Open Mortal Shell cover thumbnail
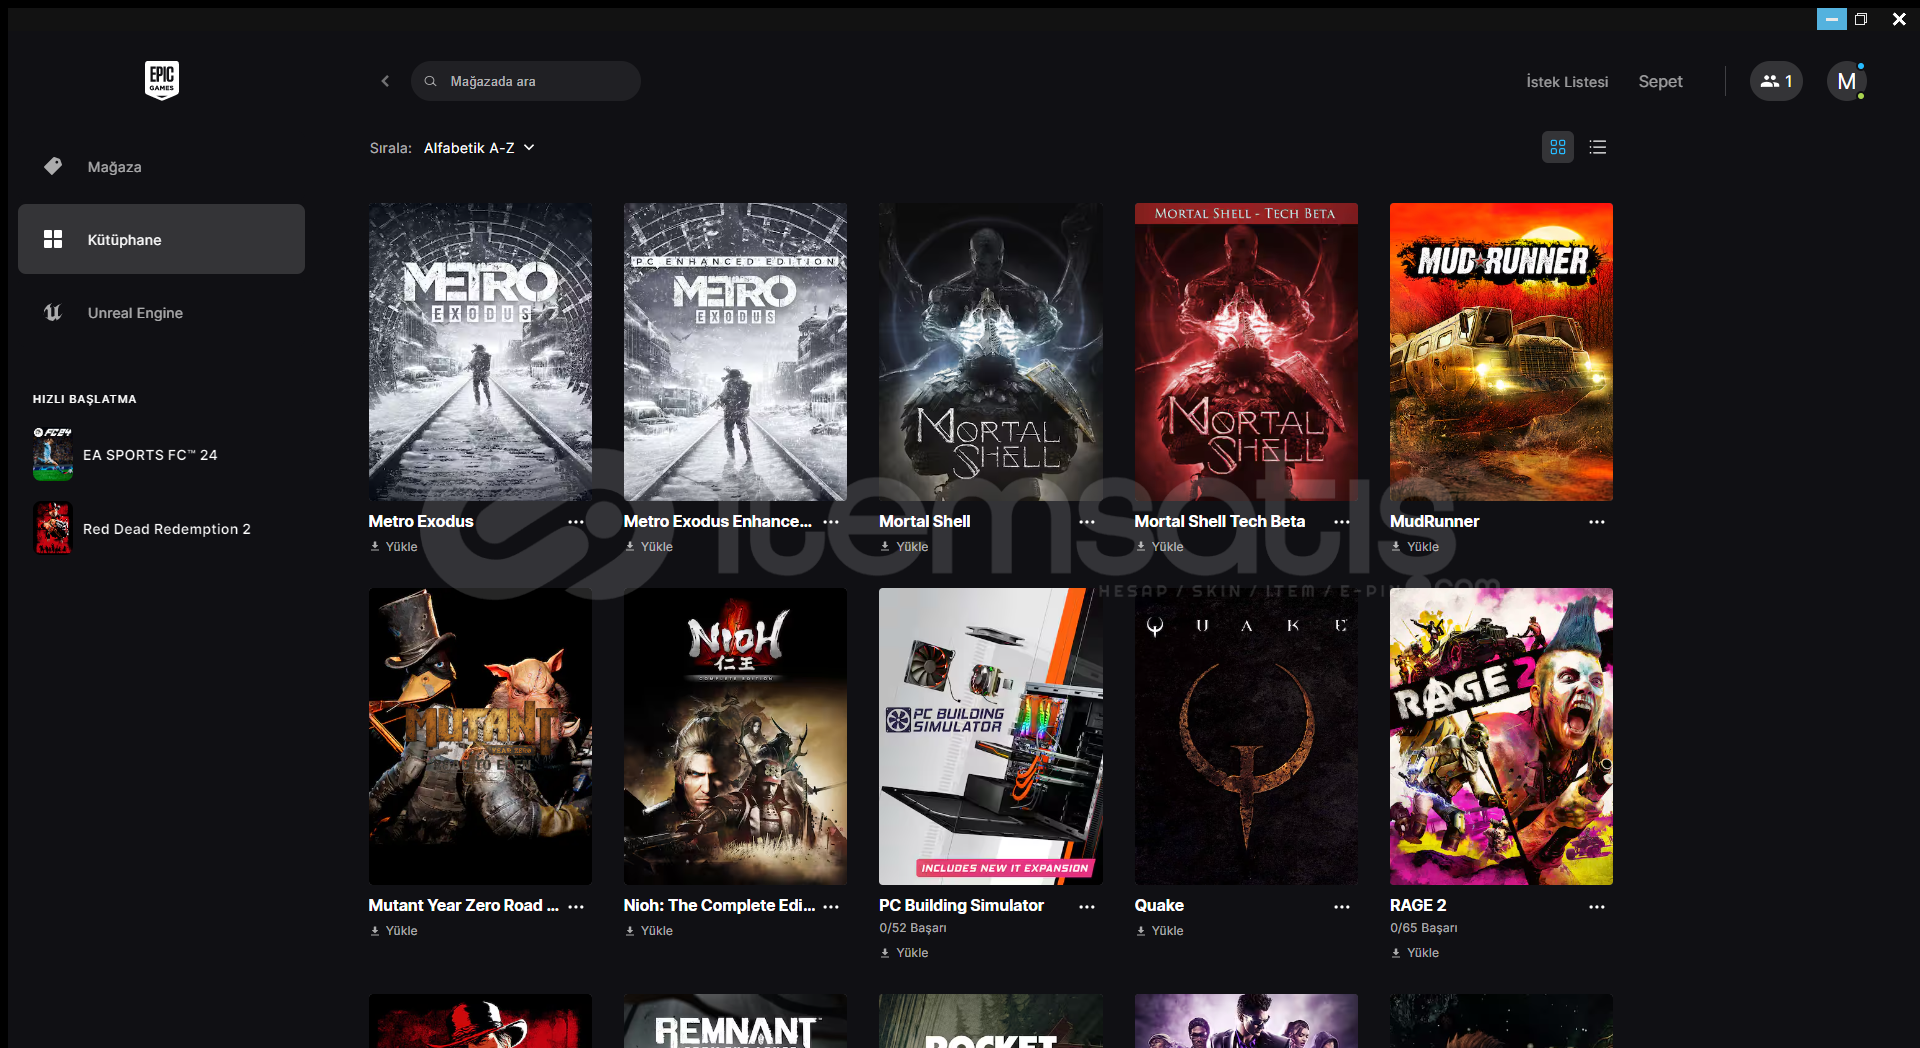This screenshot has width=1920, height=1048. coord(991,352)
